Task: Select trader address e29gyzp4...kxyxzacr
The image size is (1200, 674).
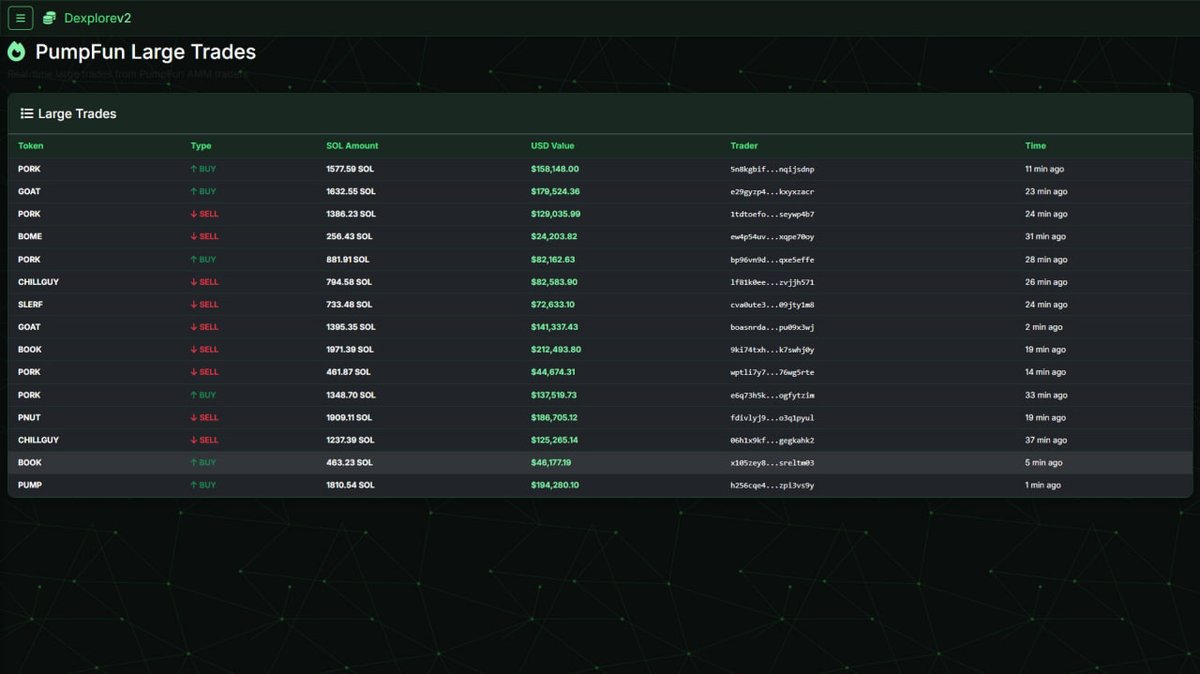Action: click(772, 192)
